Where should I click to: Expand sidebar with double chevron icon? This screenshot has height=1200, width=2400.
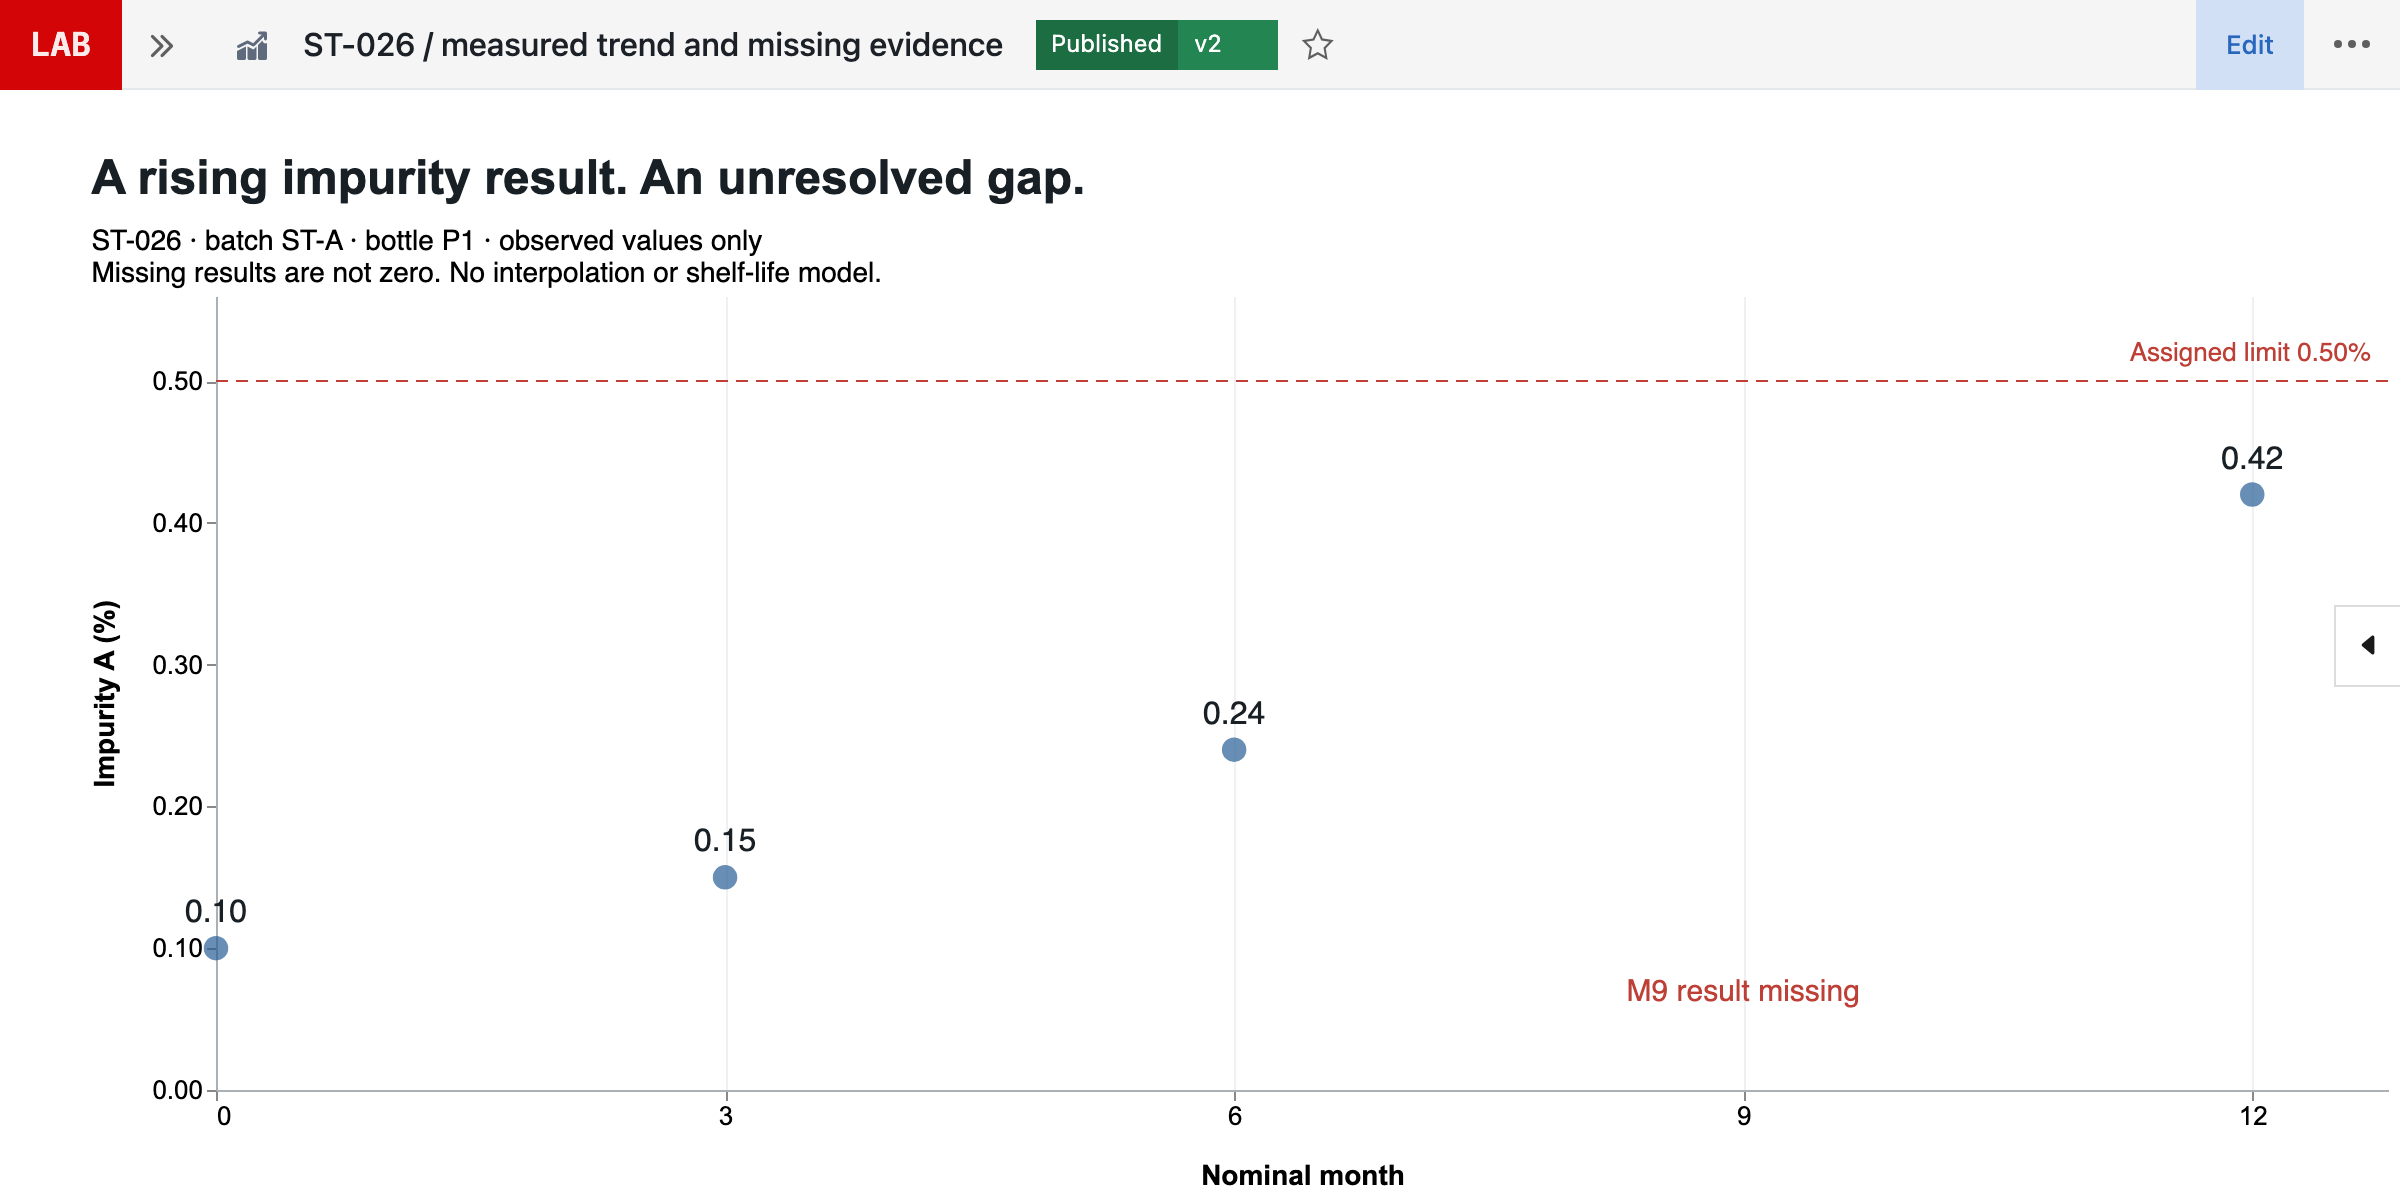(161, 45)
